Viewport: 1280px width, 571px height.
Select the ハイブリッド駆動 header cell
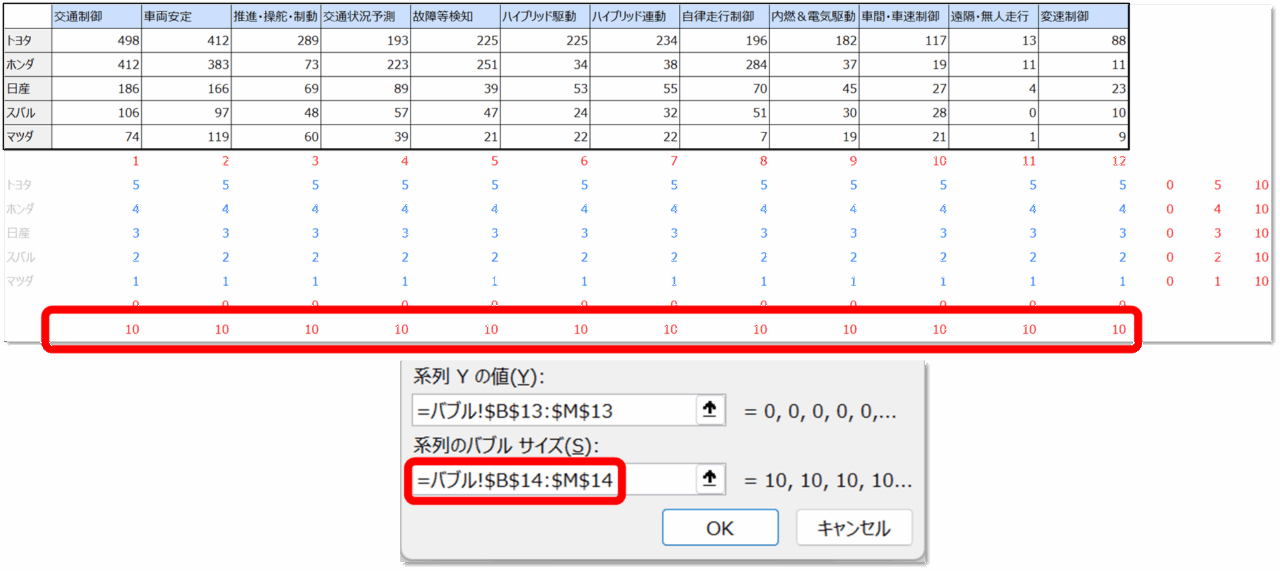coord(544,16)
